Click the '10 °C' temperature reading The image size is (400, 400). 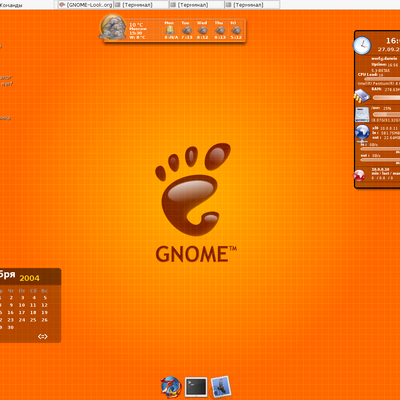pos(136,25)
